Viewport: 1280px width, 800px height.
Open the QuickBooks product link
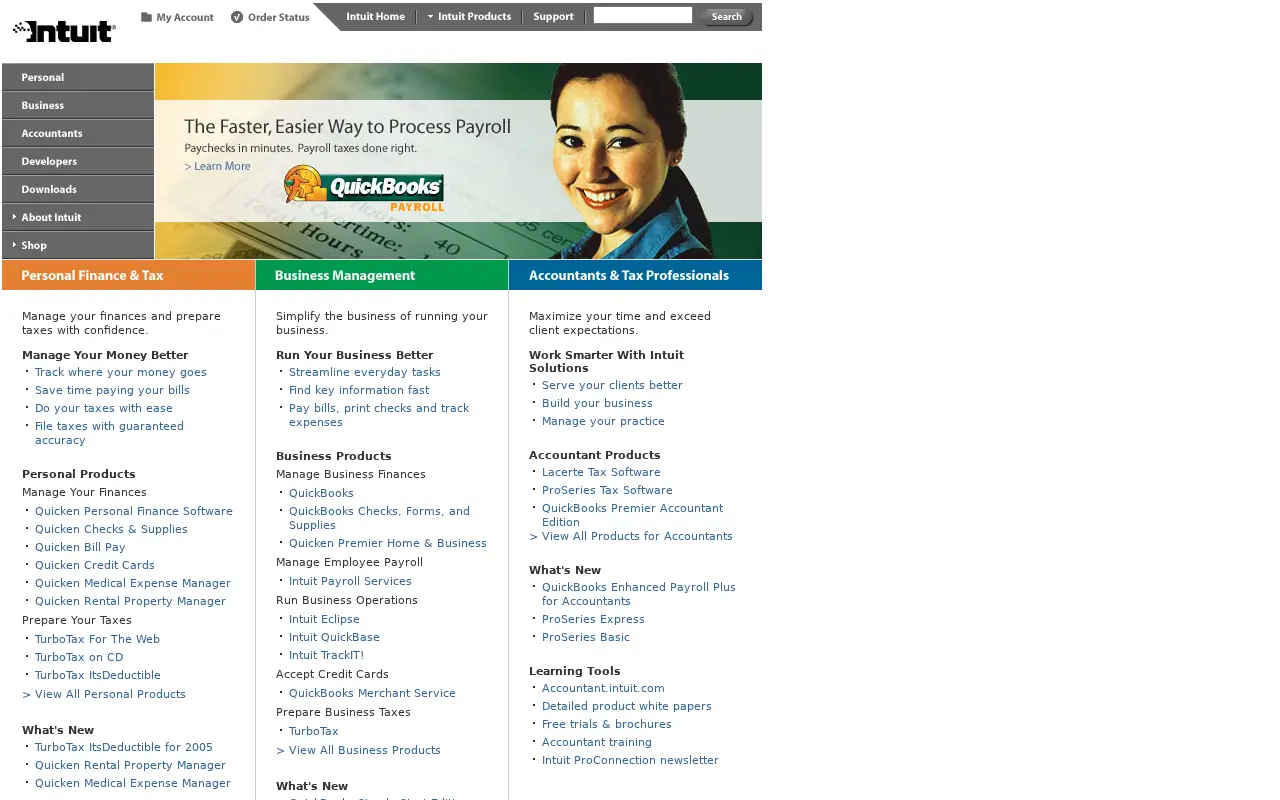[321, 493]
